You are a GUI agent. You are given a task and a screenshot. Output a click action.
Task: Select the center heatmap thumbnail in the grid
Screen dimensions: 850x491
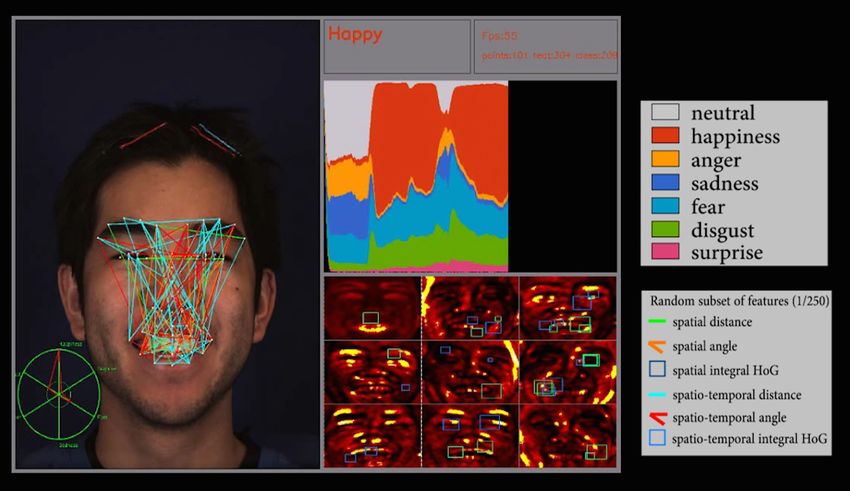[x=470, y=371]
